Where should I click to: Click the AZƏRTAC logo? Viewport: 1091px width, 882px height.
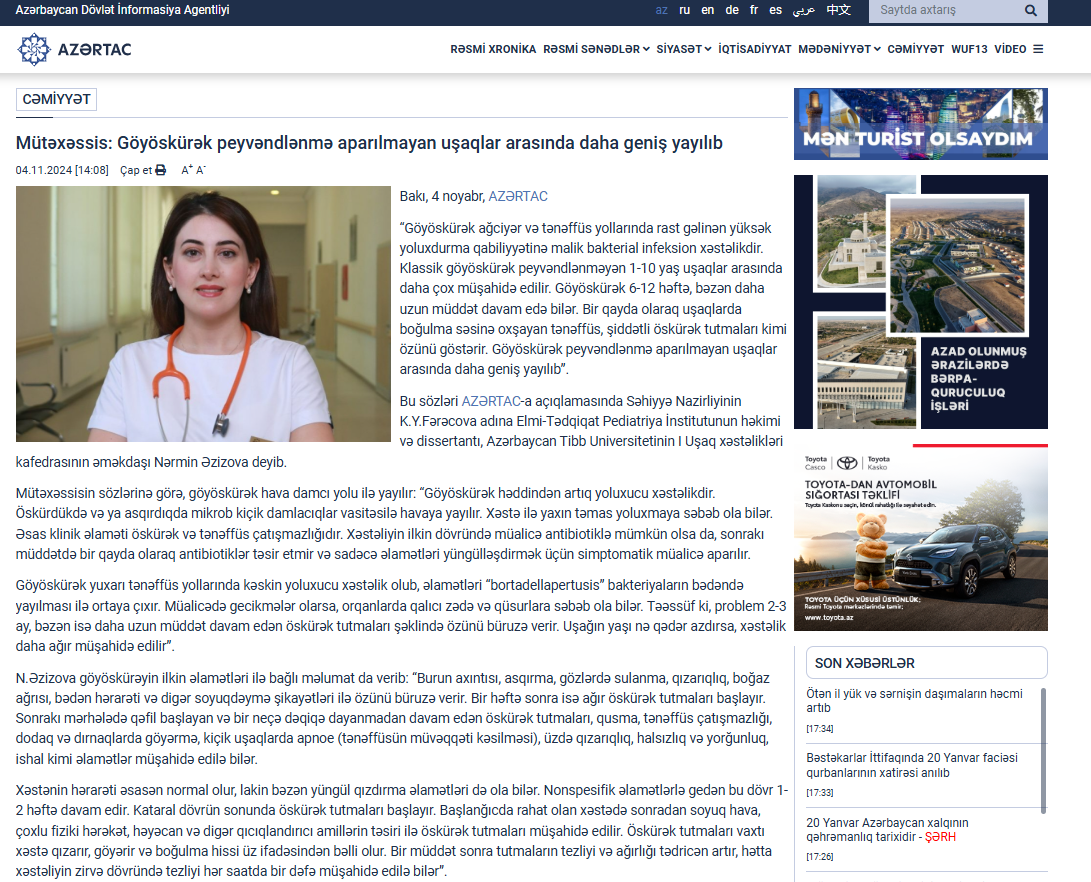tap(75, 49)
